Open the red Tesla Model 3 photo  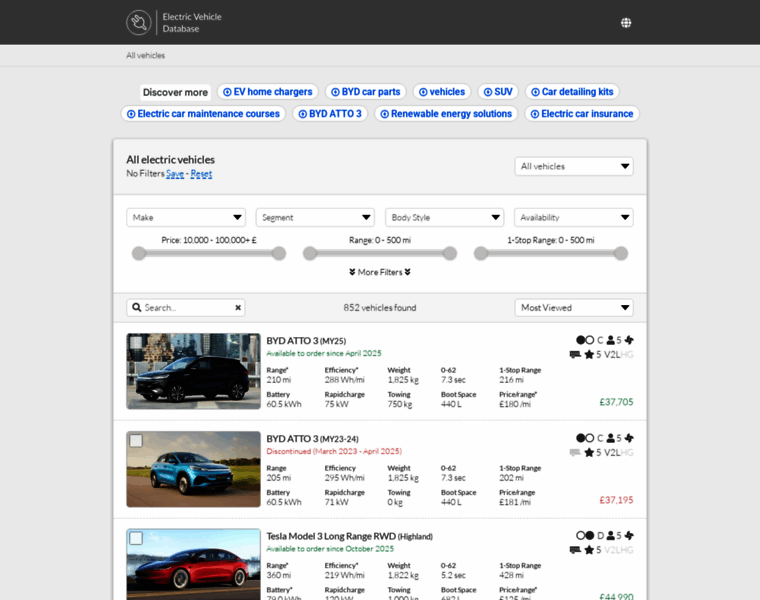click(193, 564)
